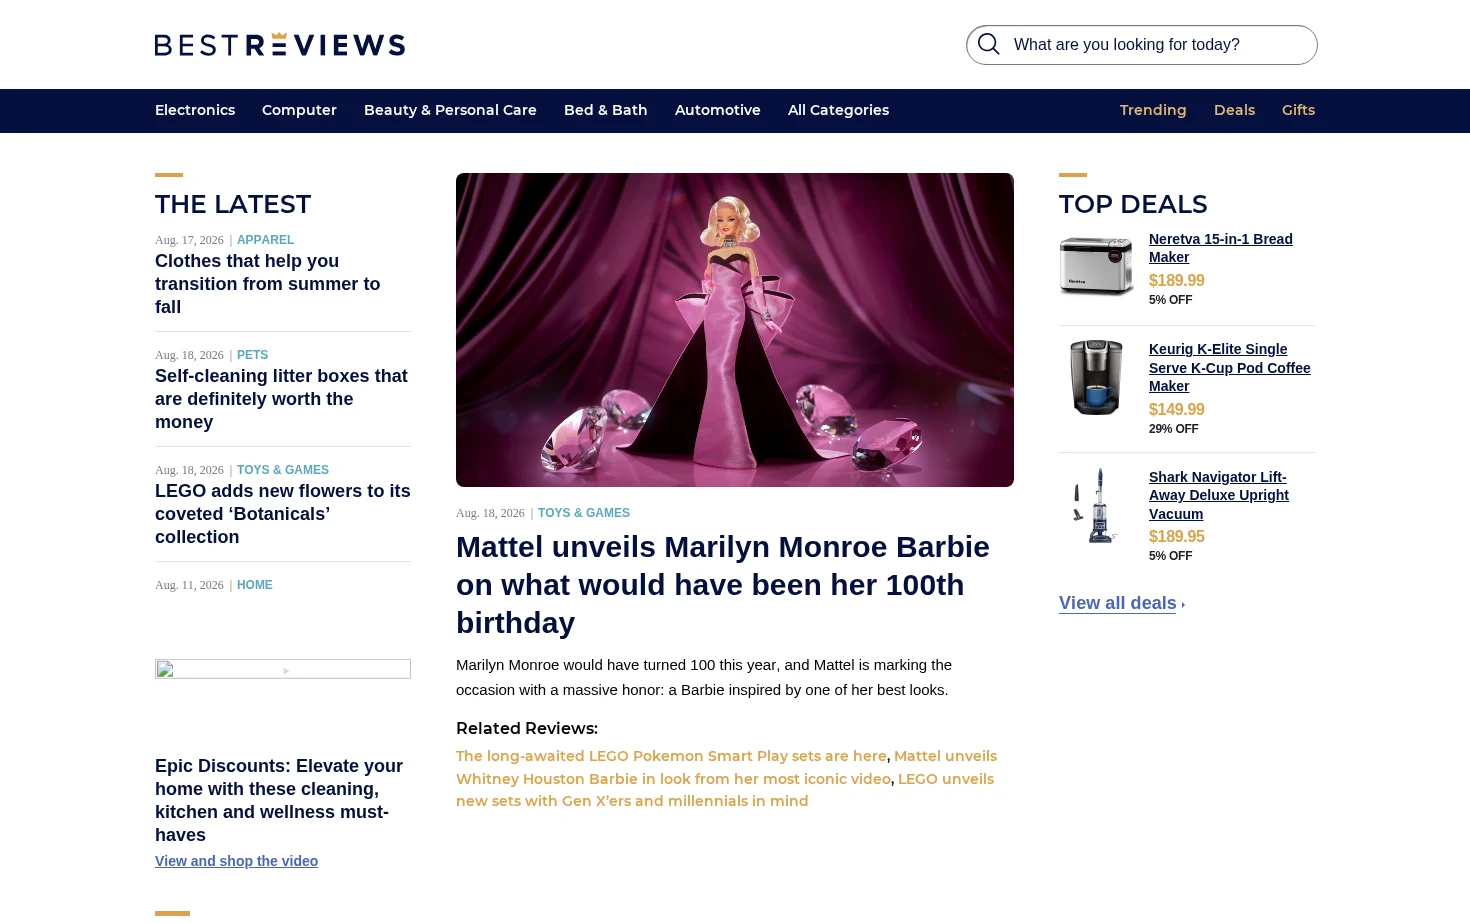Open Keurig K-Elite Coffee Maker deal

coord(1230,368)
